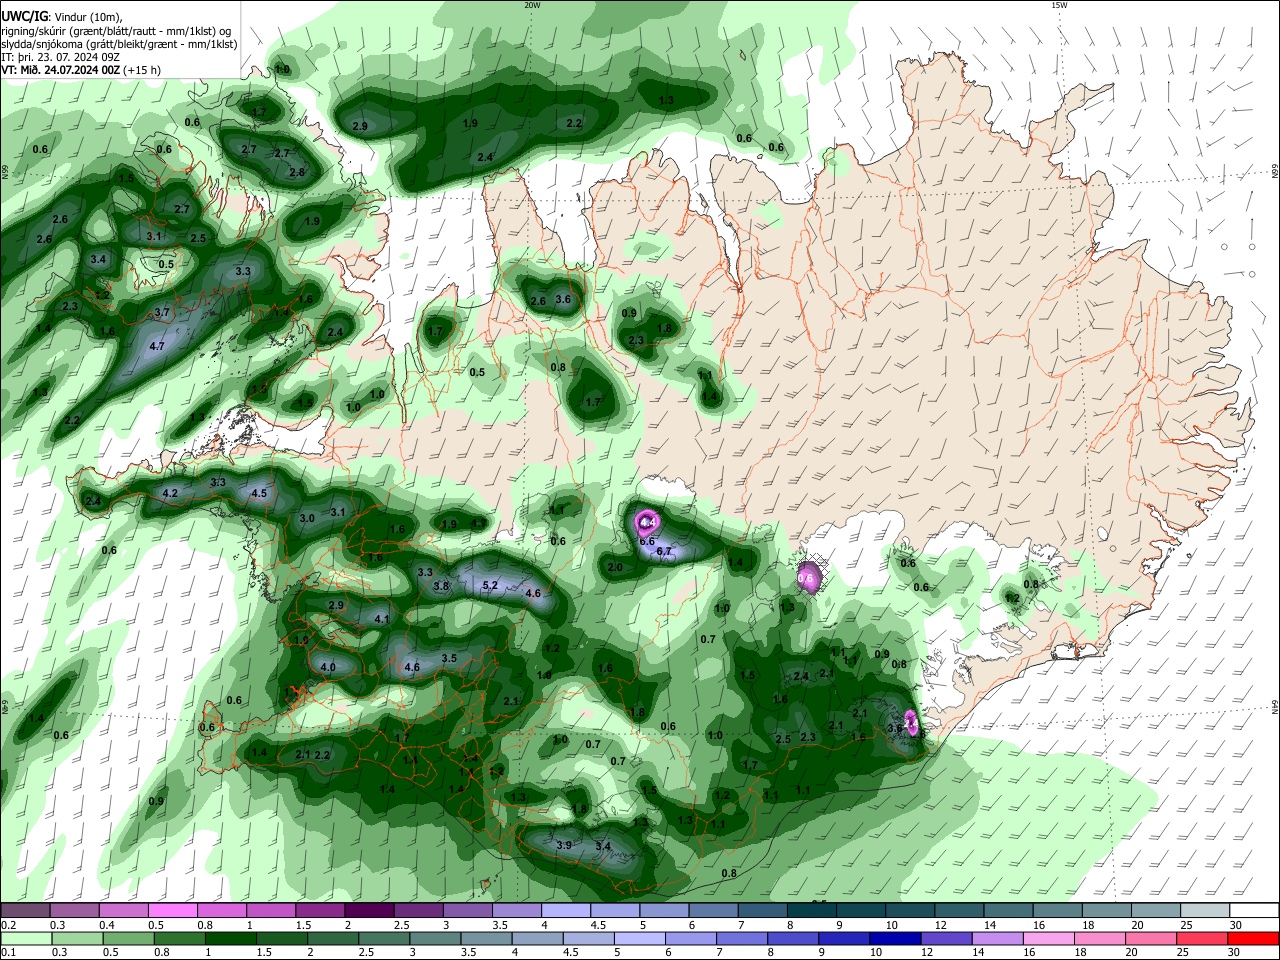Pick darkest green 1 swatch in lower legend row

pos(230,939)
